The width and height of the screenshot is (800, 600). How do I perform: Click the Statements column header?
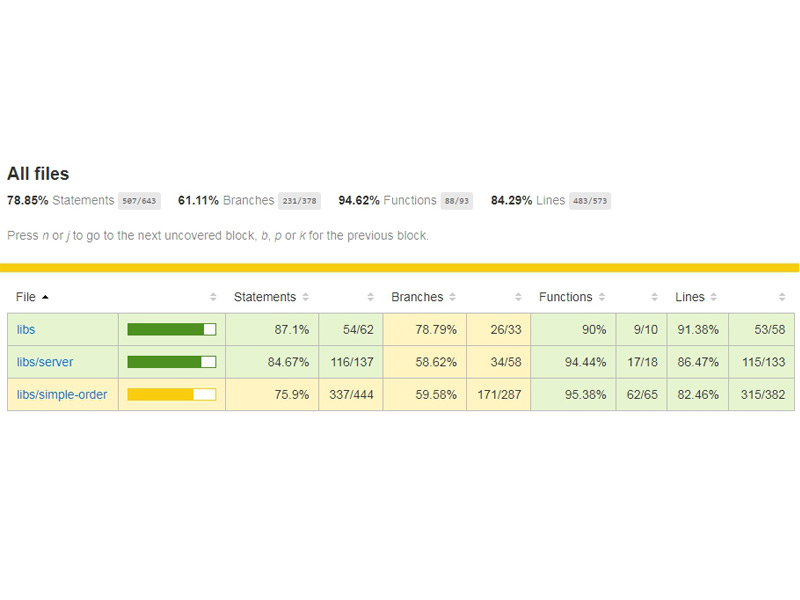pyautogui.click(x=264, y=297)
